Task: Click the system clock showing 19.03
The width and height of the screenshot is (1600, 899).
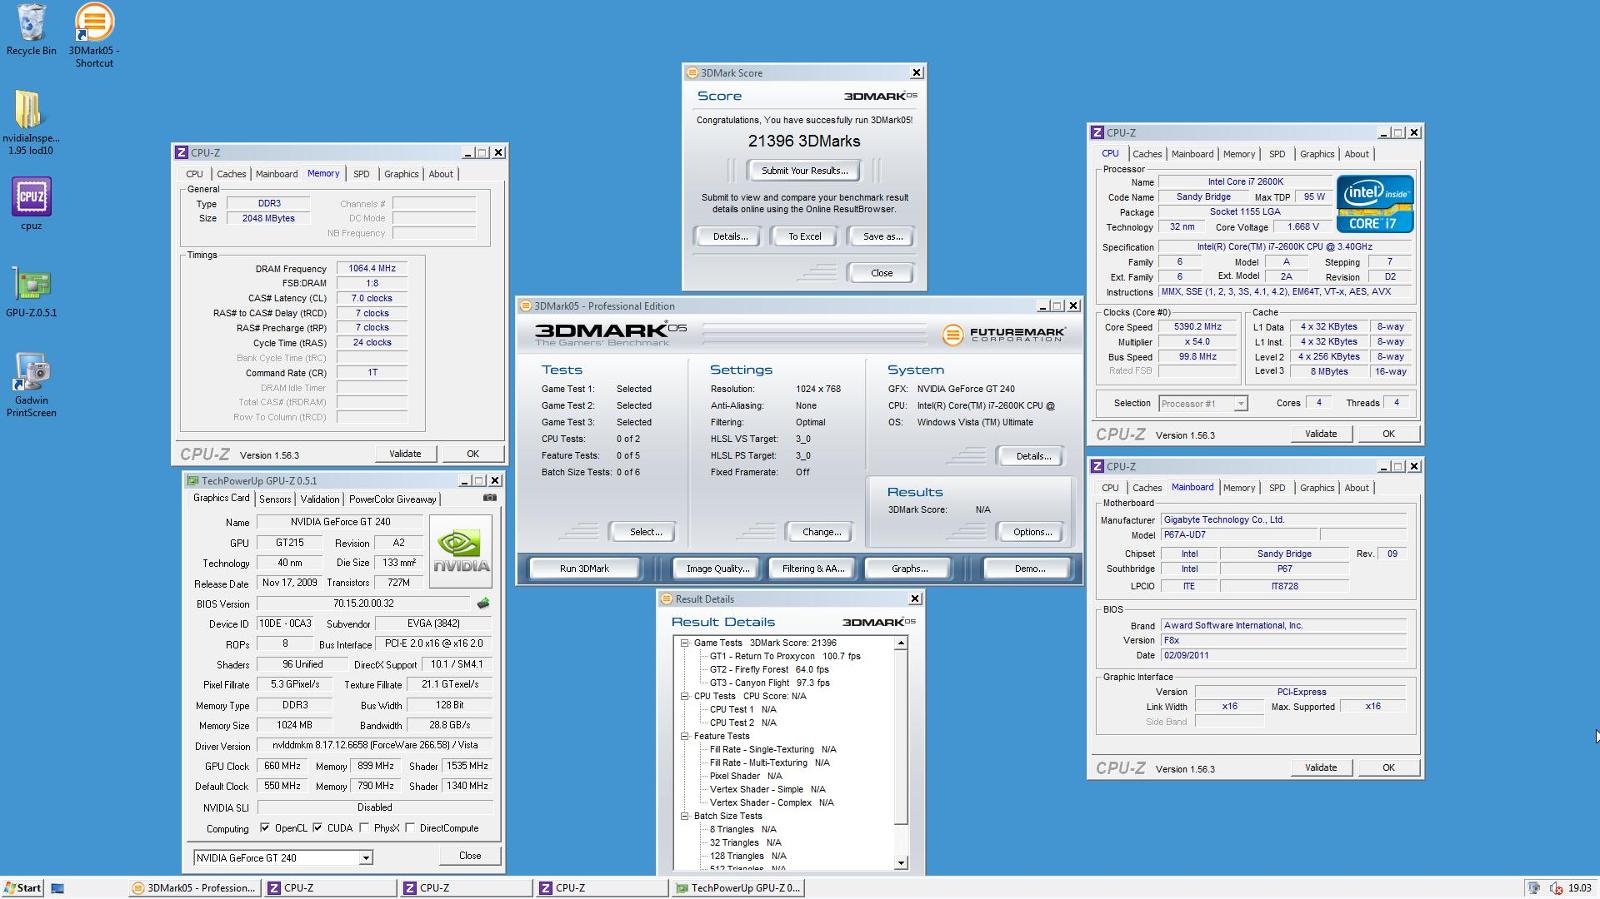Action: [1580, 888]
